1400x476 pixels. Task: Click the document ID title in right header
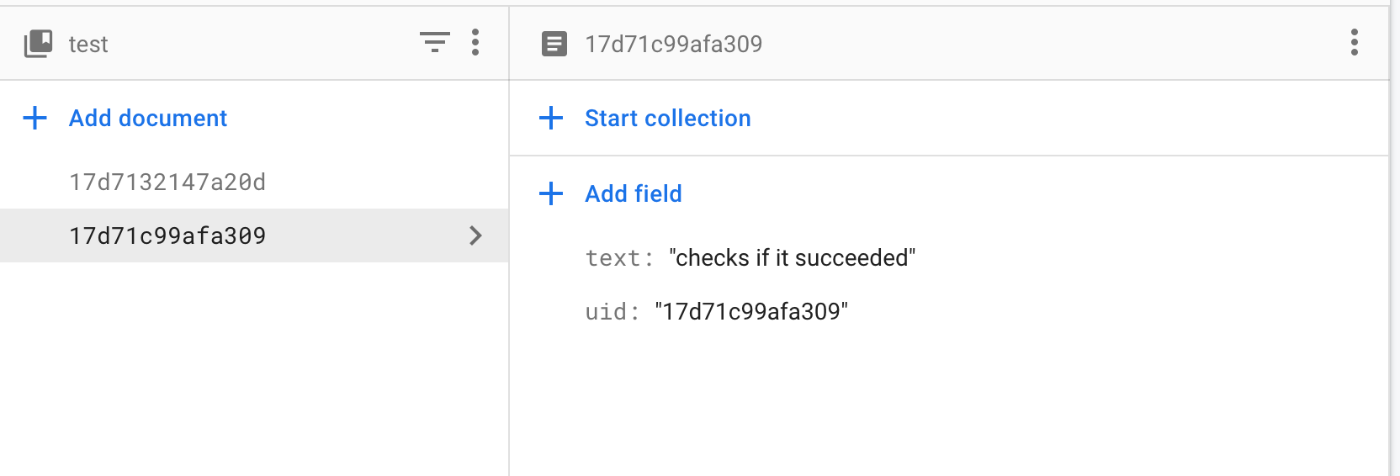(x=674, y=44)
